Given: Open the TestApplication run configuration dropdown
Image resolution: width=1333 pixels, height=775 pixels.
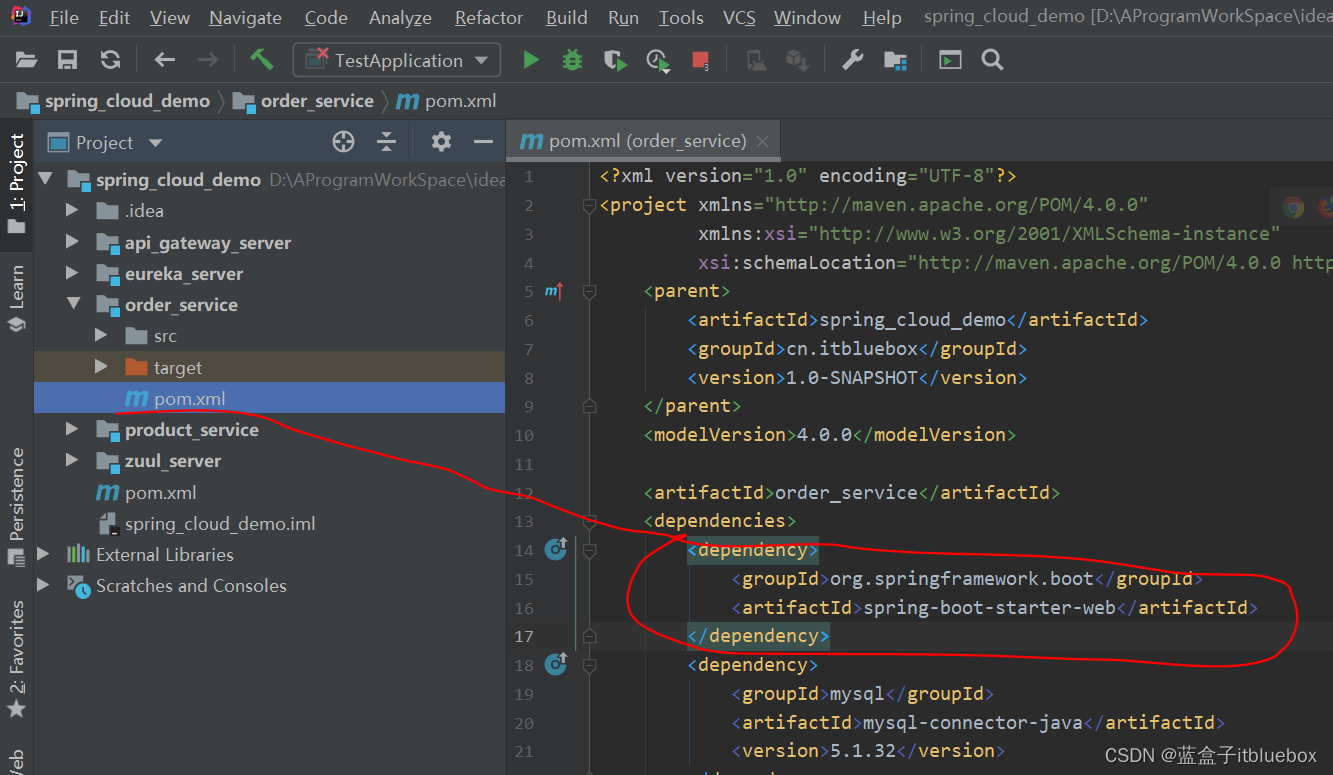Looking at the screenshot, I should (x=396, y=60).
